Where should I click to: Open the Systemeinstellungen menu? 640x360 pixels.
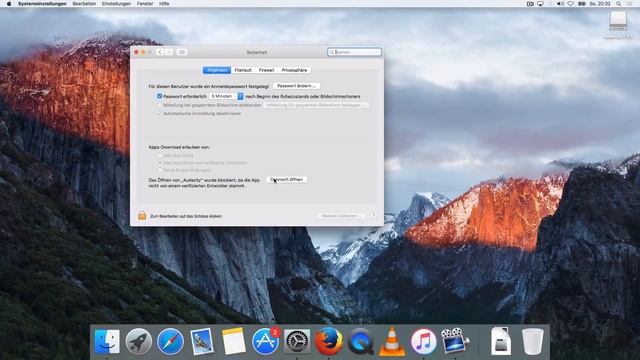pos(42,4)
